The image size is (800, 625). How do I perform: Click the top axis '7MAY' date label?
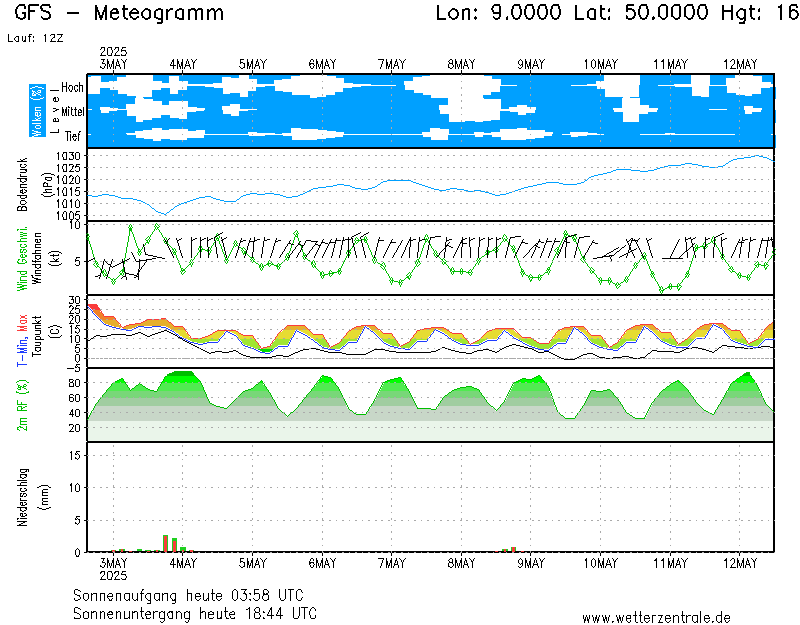point(392,65)
